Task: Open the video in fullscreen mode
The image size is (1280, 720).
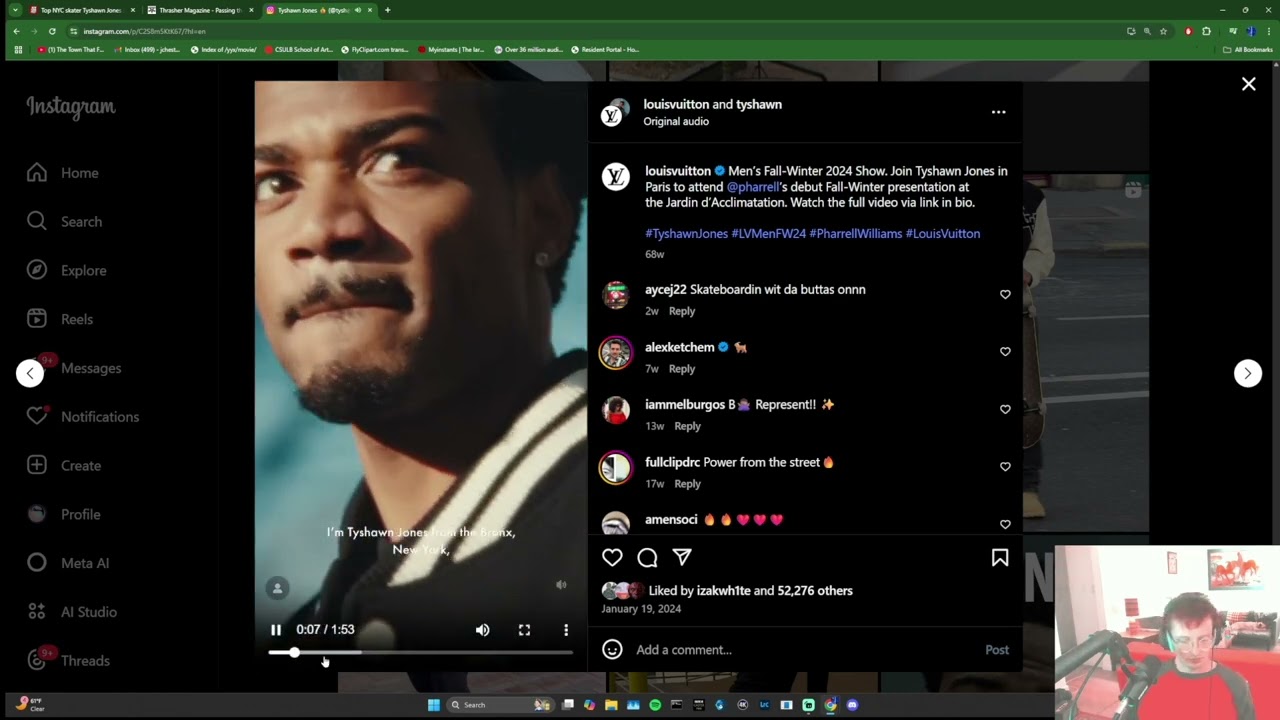Action: (x=524, y=630)
